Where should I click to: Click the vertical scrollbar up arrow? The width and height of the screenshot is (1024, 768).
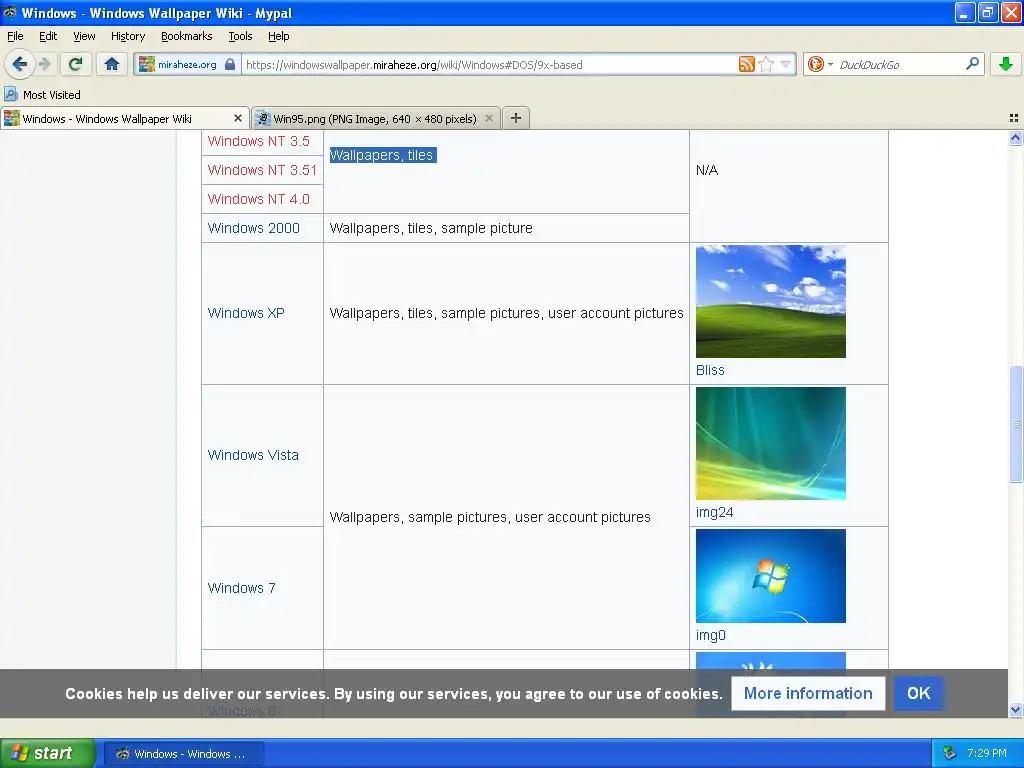(1016, 137)
